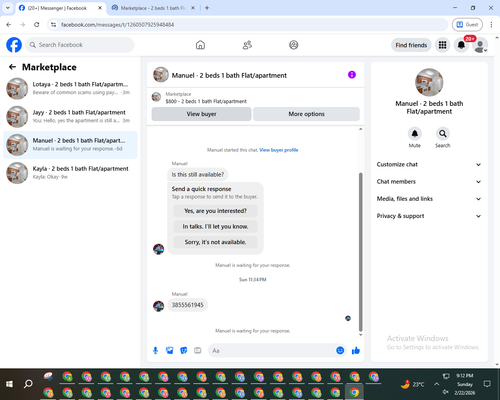Choose a sticker icon

tap(184, 350)
